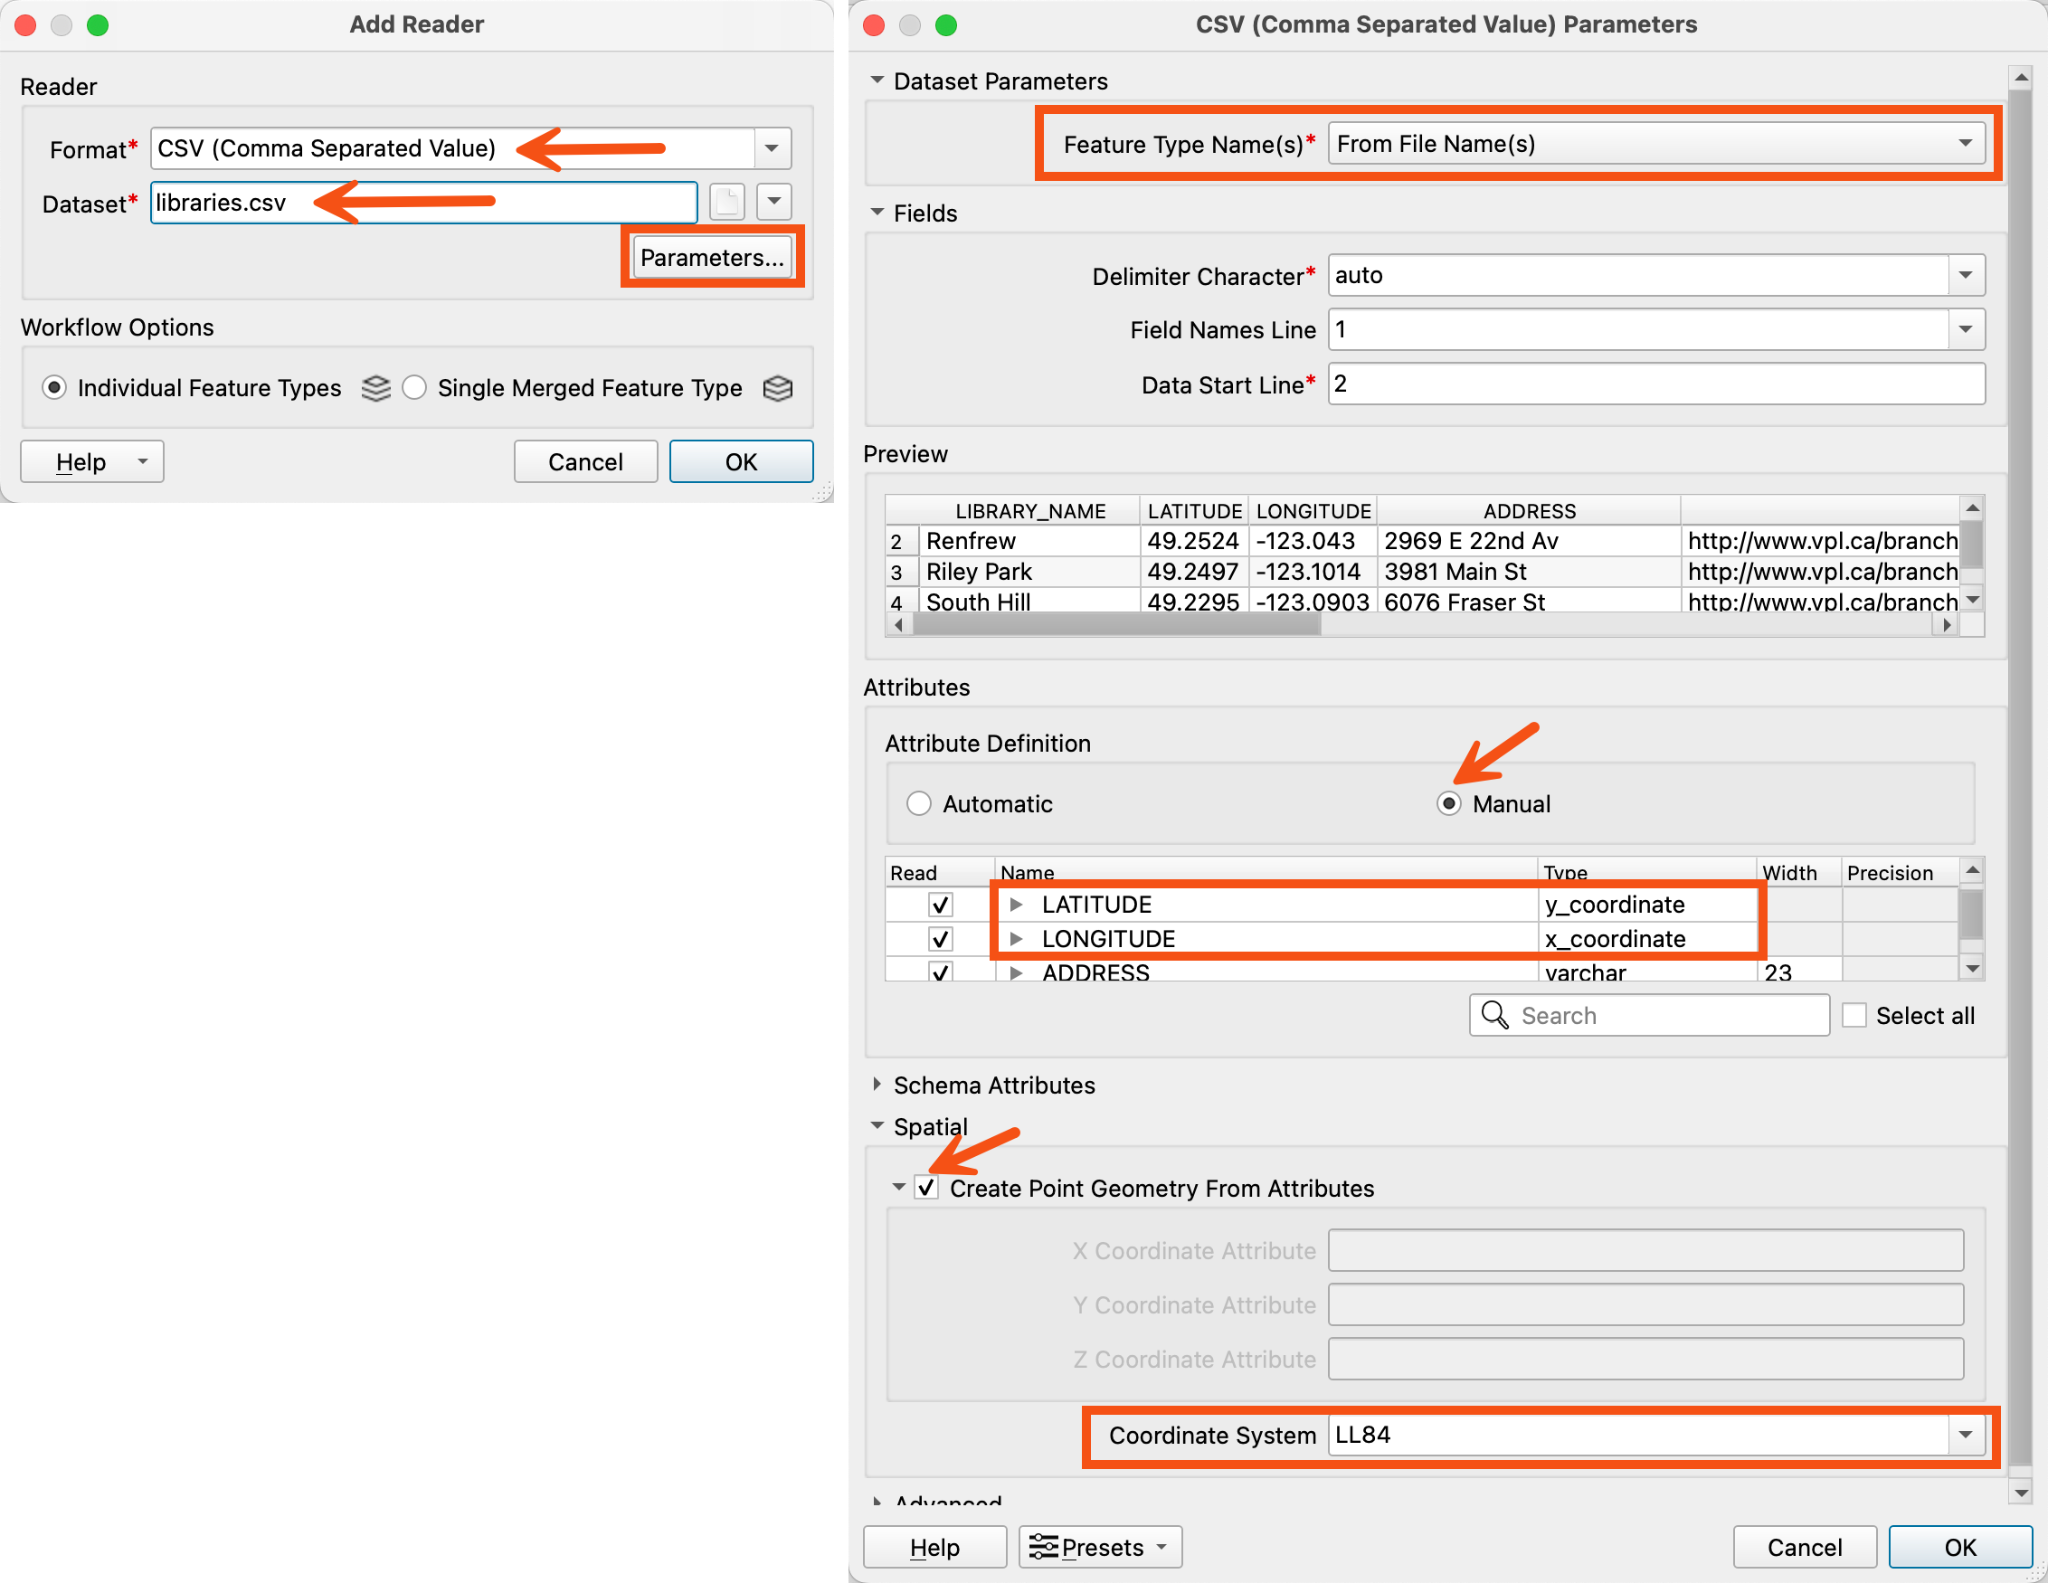The image size is (2048, 1583).
Task: Click the Width column header
Action: (1798, 872)
